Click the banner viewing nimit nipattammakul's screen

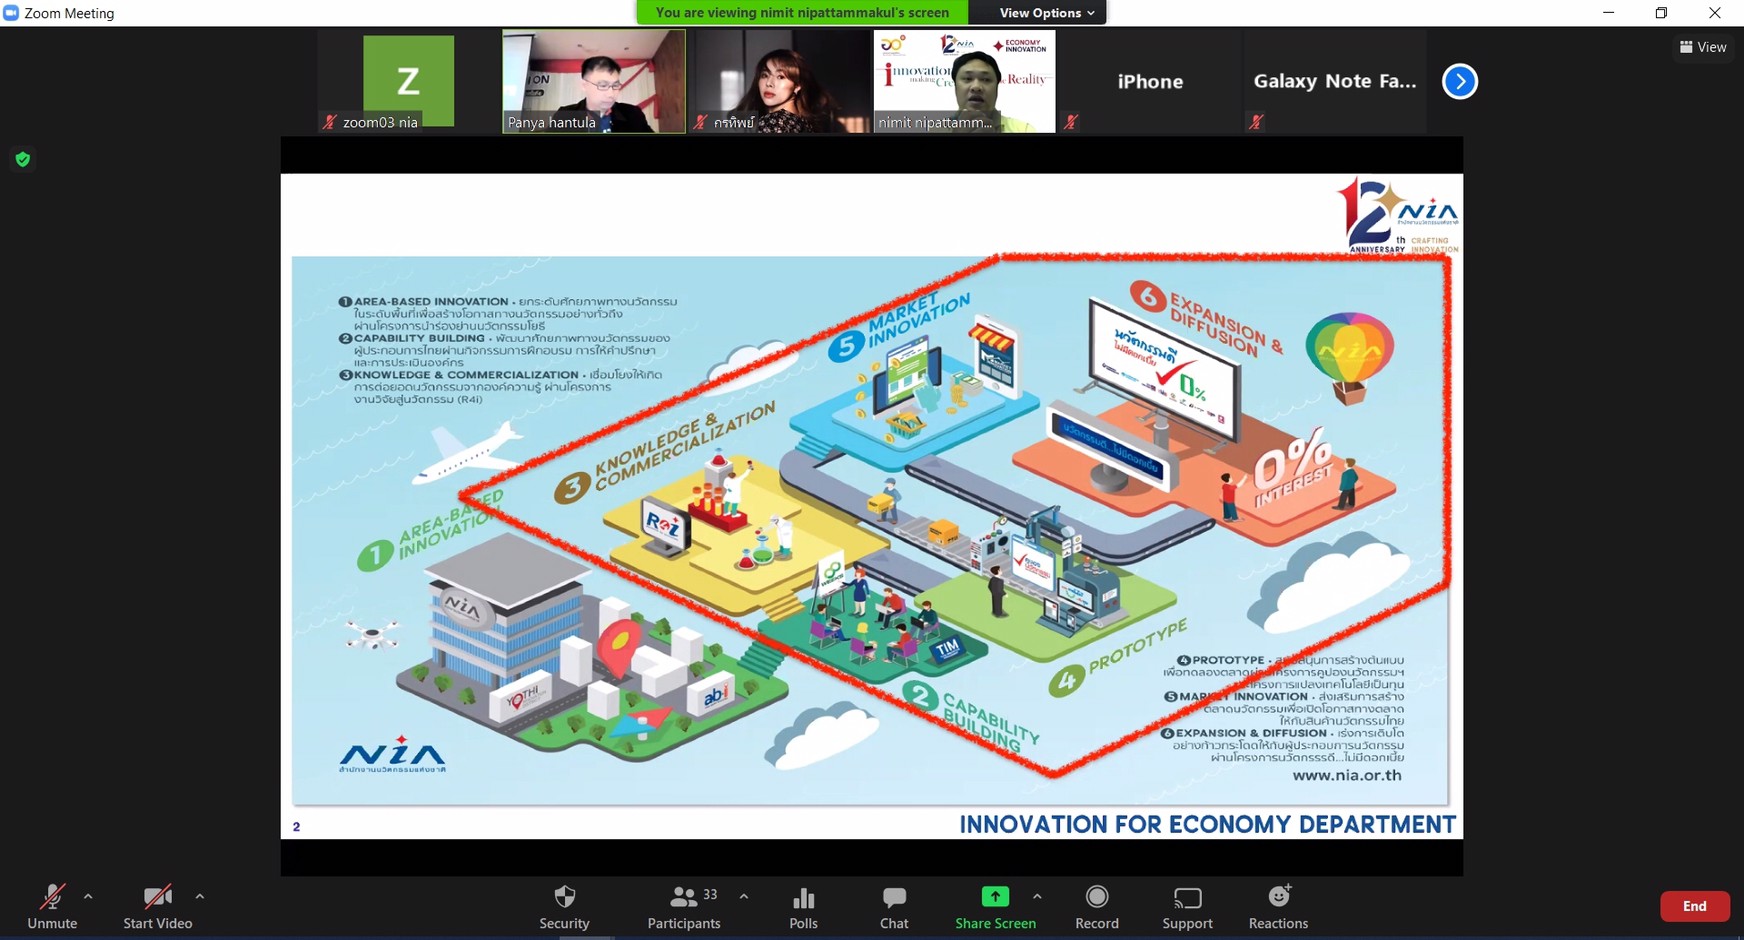[802, 13]
